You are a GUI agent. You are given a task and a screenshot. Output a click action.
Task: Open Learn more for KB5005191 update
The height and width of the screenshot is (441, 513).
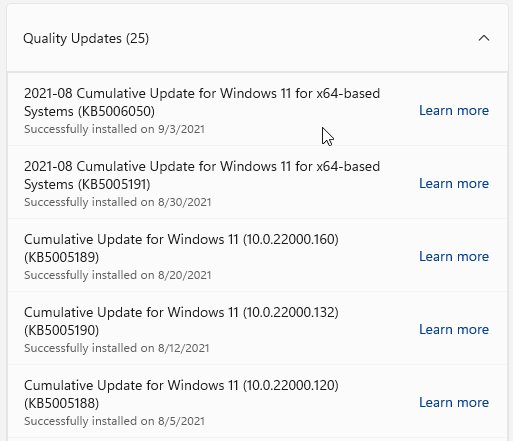tap(454, 184)
